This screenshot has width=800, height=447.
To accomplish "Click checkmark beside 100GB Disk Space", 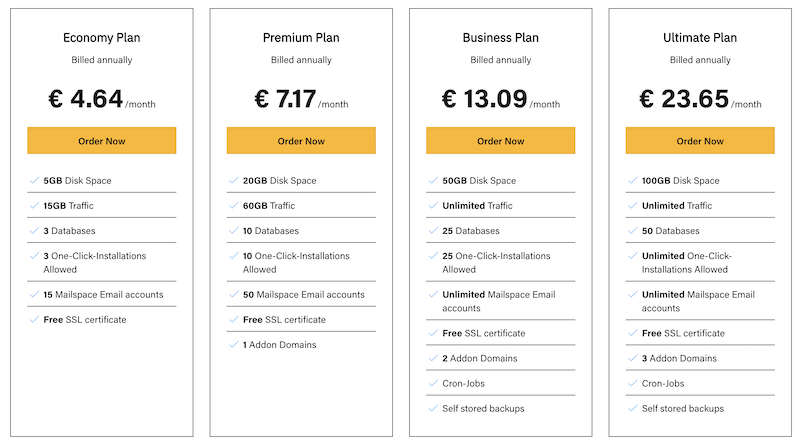I will coord(633,180).
